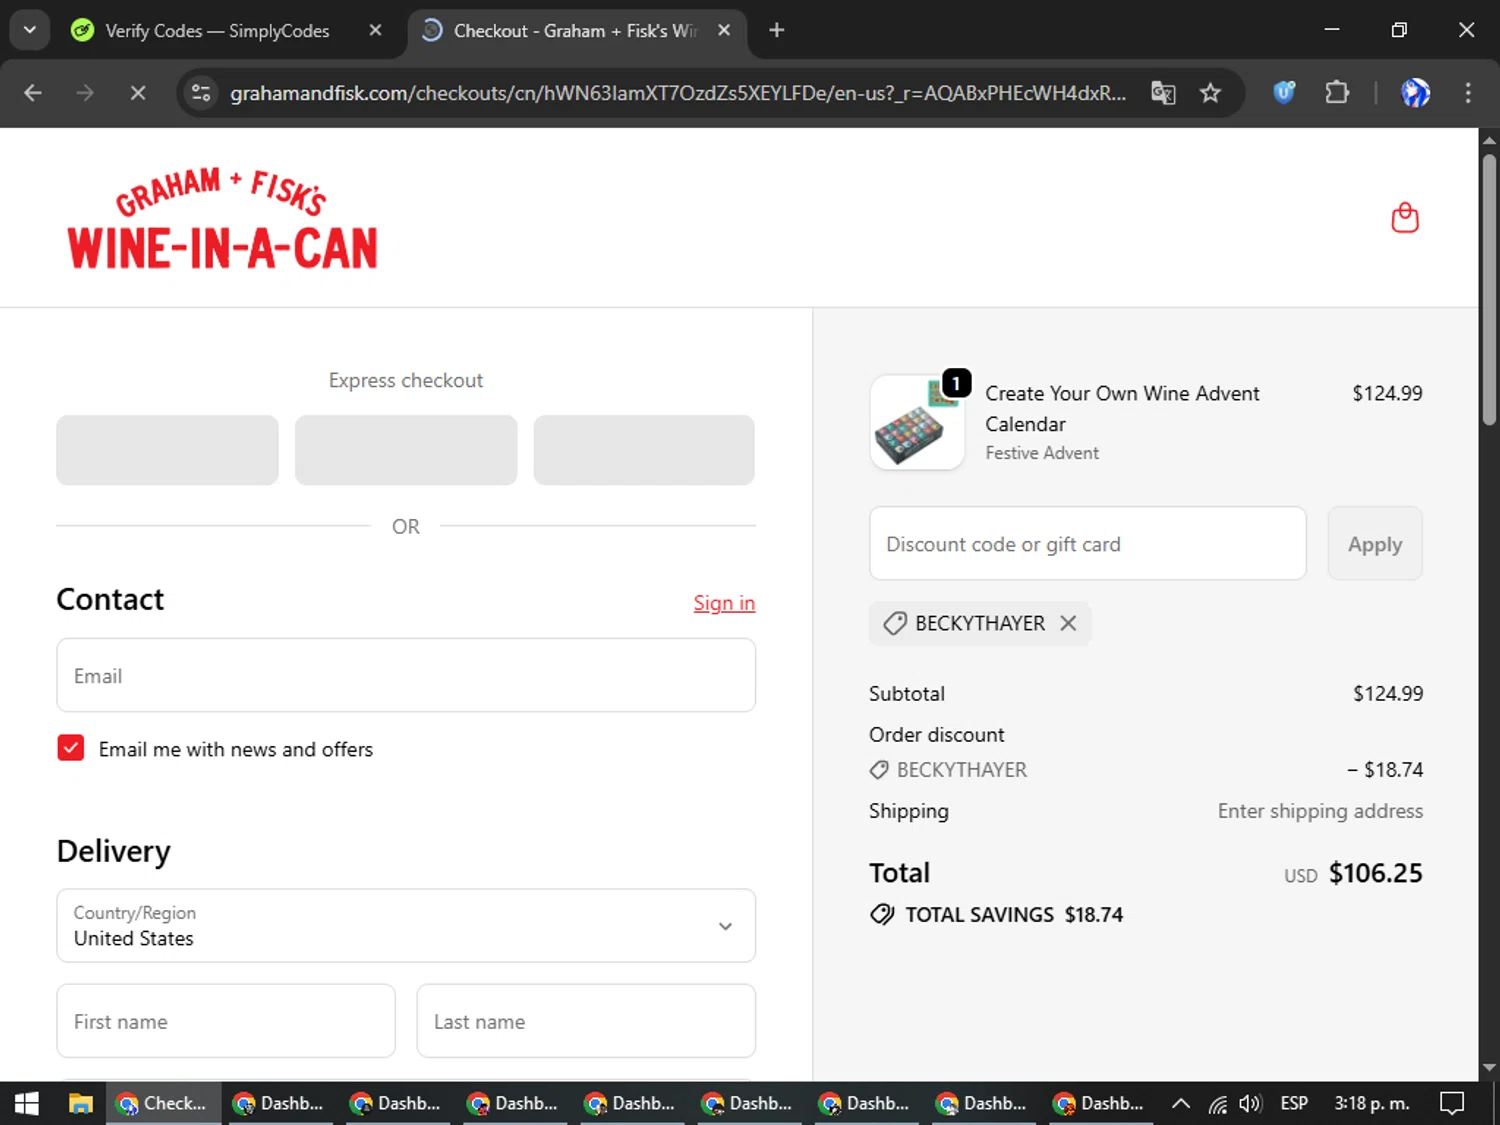Add a new browser tab

pos(777,30)
